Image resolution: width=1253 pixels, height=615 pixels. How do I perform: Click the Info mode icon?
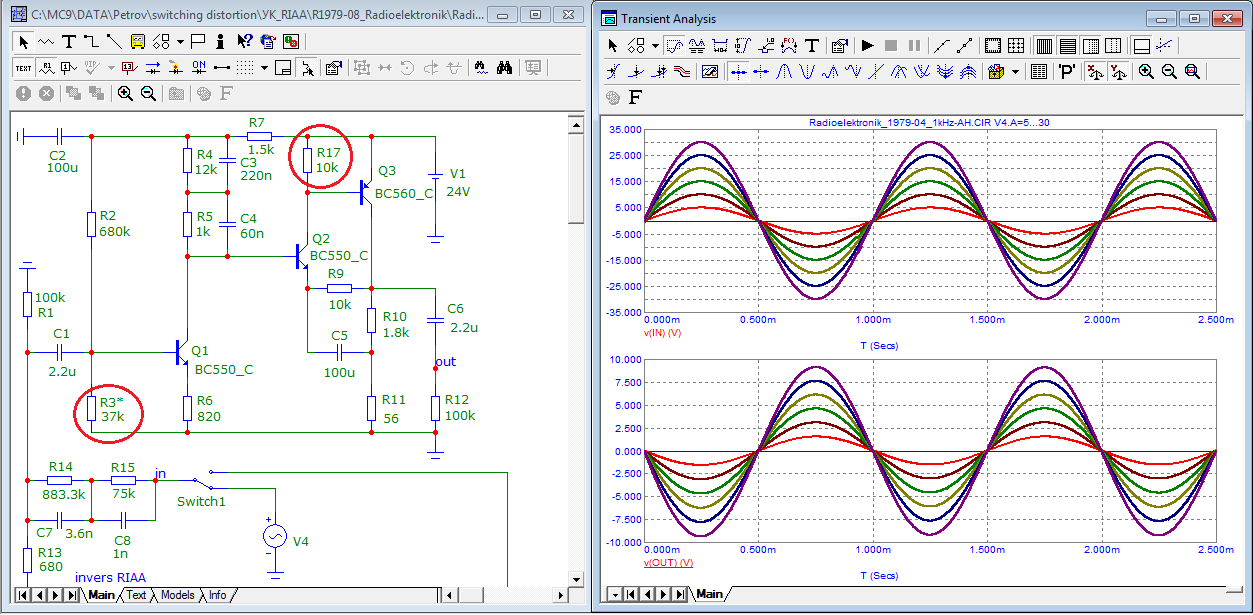(220, 42)
